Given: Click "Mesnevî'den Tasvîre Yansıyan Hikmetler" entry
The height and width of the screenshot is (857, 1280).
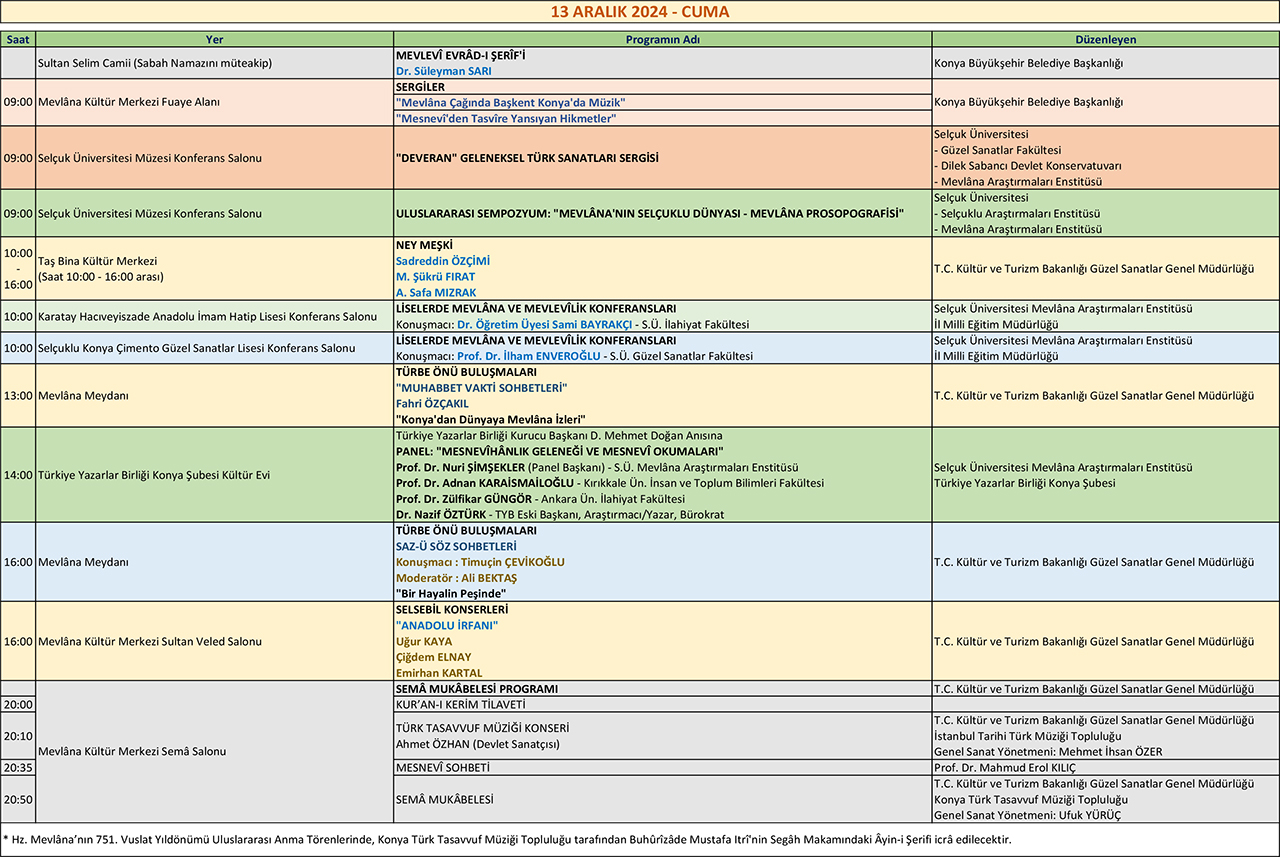Looking at the screenshot, I should (505, 119).
